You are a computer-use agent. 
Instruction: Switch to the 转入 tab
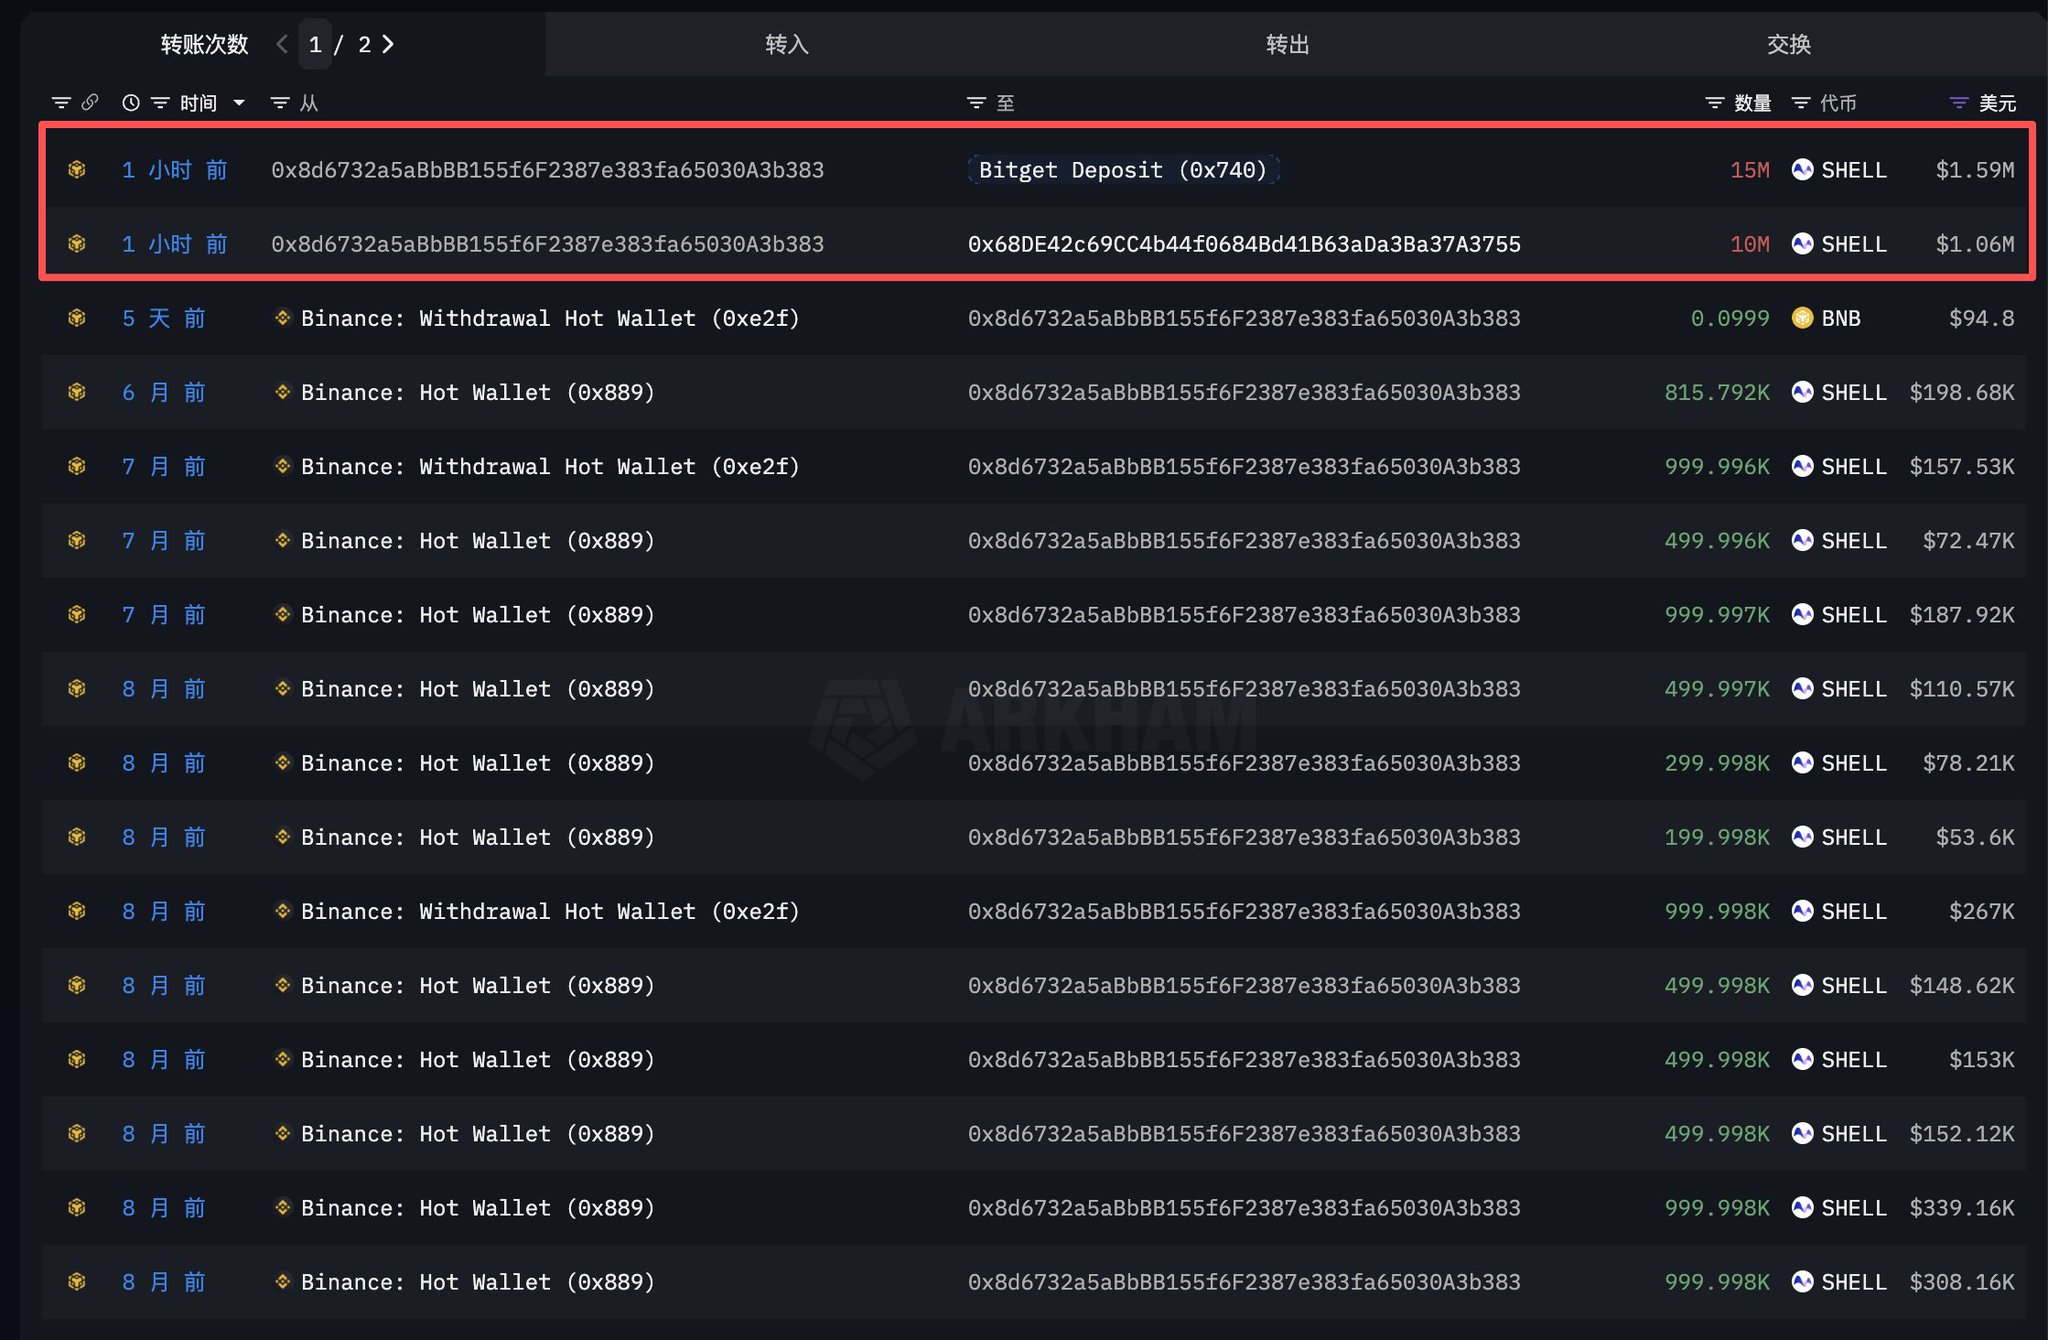pos(786,44)
